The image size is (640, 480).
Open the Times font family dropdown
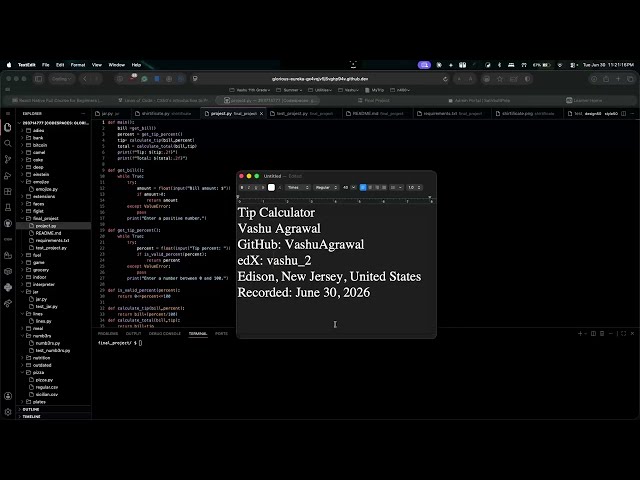pyautogui.click(x=298, y=187)
